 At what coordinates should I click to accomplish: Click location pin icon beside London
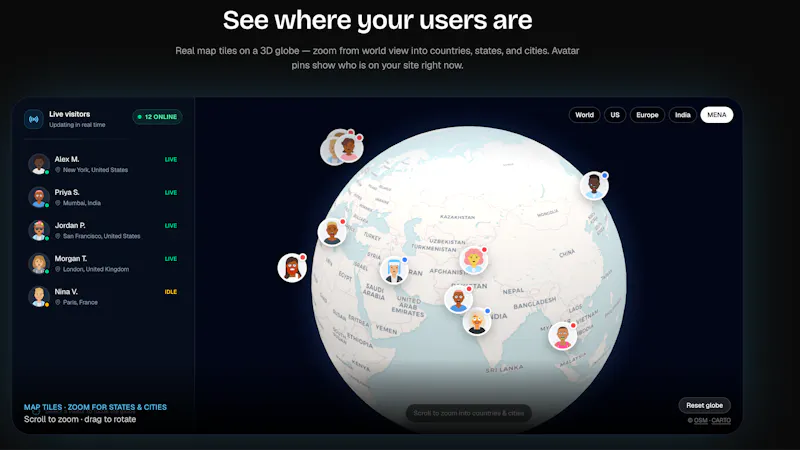tap(58, 269)
